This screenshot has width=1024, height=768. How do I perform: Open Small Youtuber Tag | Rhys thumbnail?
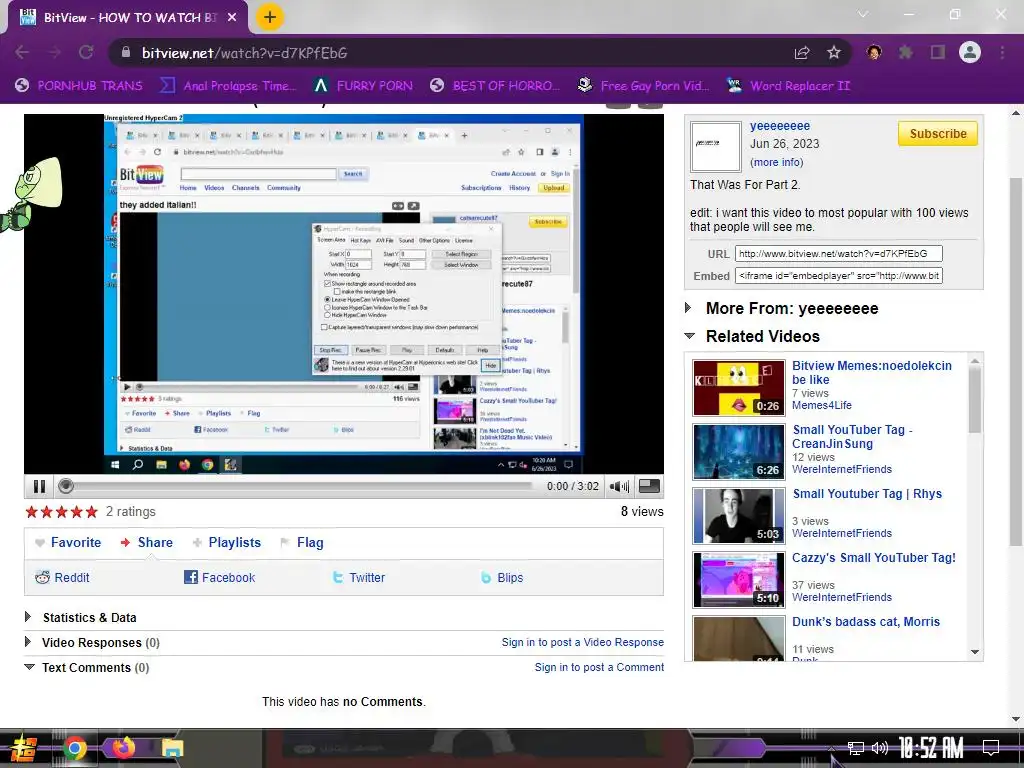(739, 516)
